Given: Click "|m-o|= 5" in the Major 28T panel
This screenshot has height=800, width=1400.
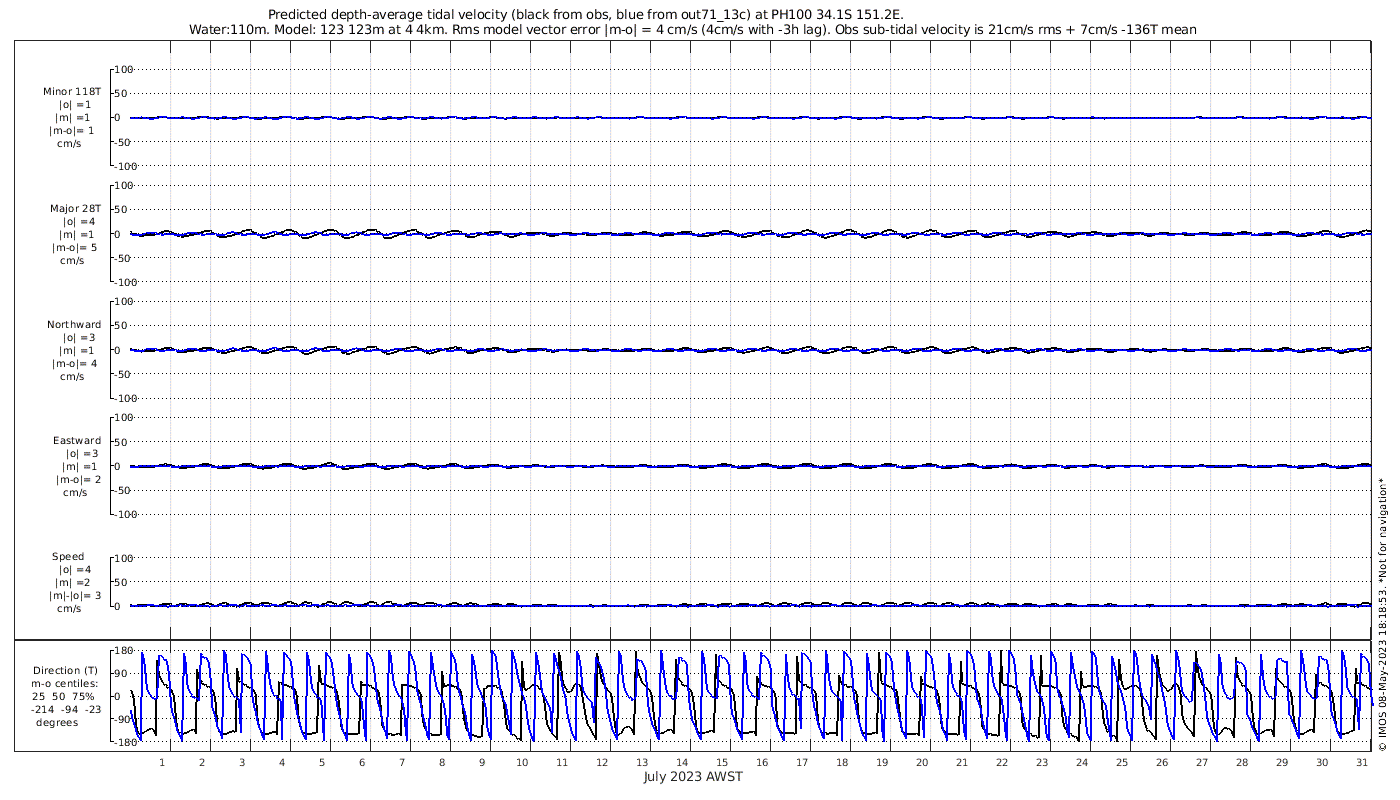Looking at the screenshot, I should (x=75, y=247).
